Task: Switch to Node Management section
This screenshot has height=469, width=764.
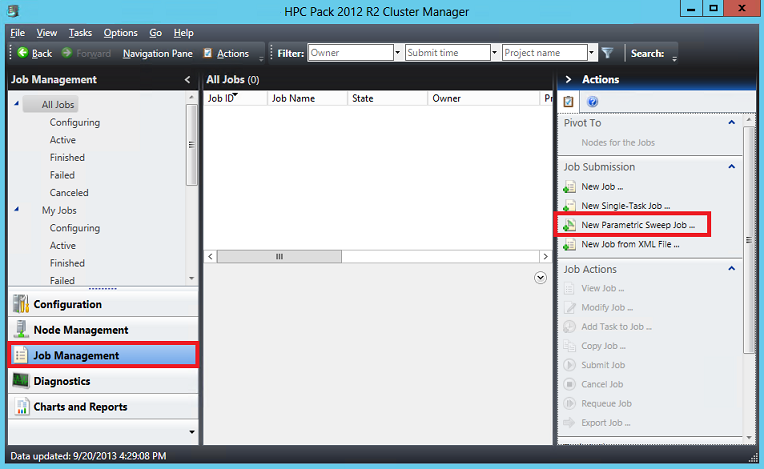Action: [x=103, y=330]
